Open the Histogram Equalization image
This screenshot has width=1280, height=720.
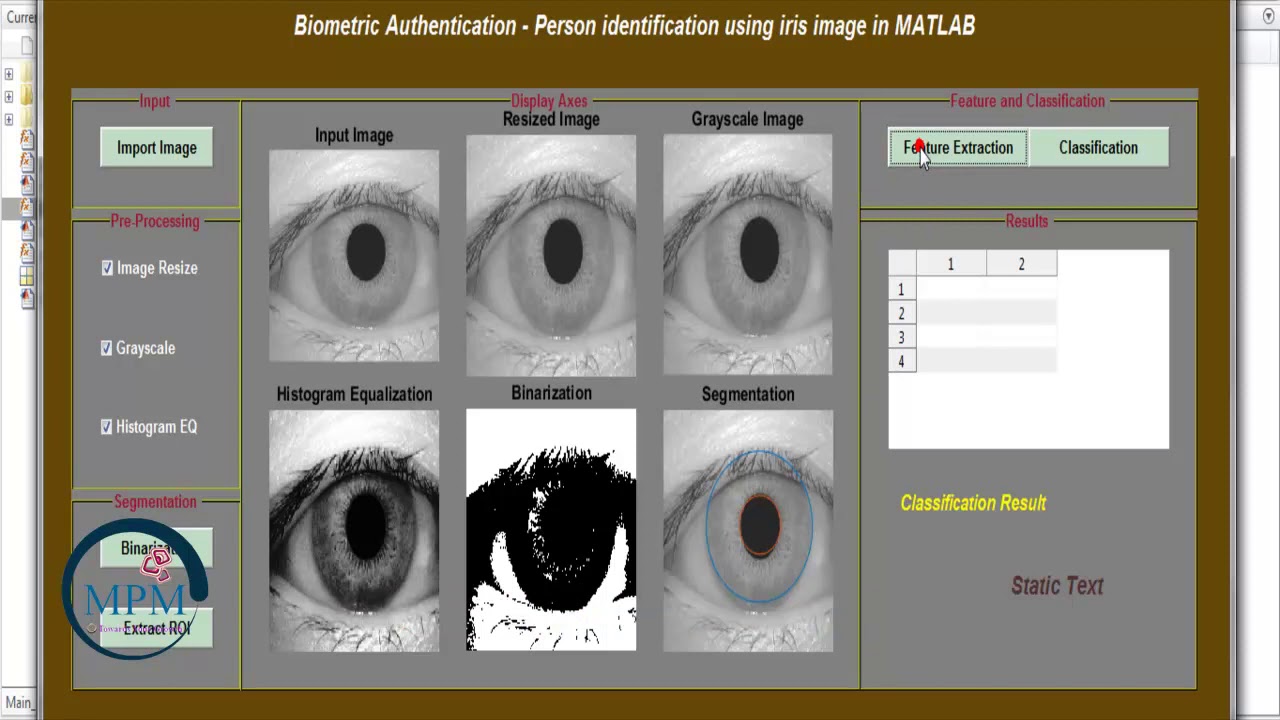(x=354, y=530)
